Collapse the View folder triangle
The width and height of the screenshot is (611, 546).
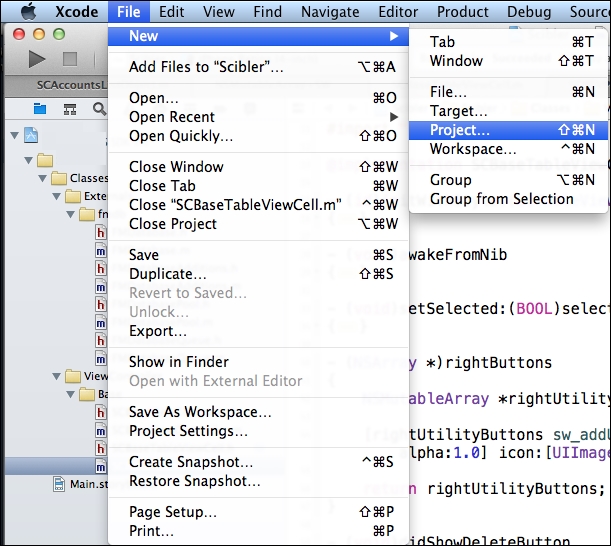[57, 376]
